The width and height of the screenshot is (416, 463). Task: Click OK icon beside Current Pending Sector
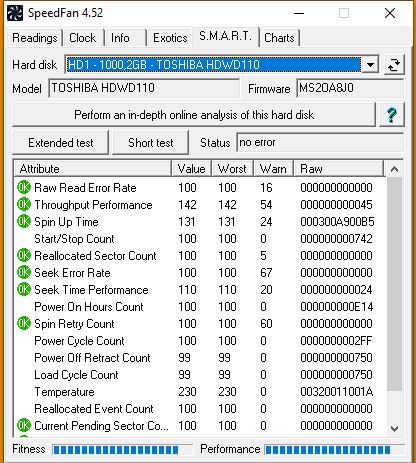[x=24, y=425]
